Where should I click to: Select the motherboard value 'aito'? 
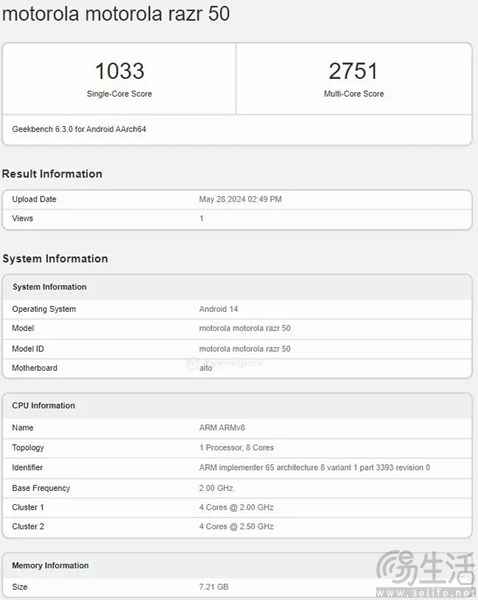tap(206, 368)
